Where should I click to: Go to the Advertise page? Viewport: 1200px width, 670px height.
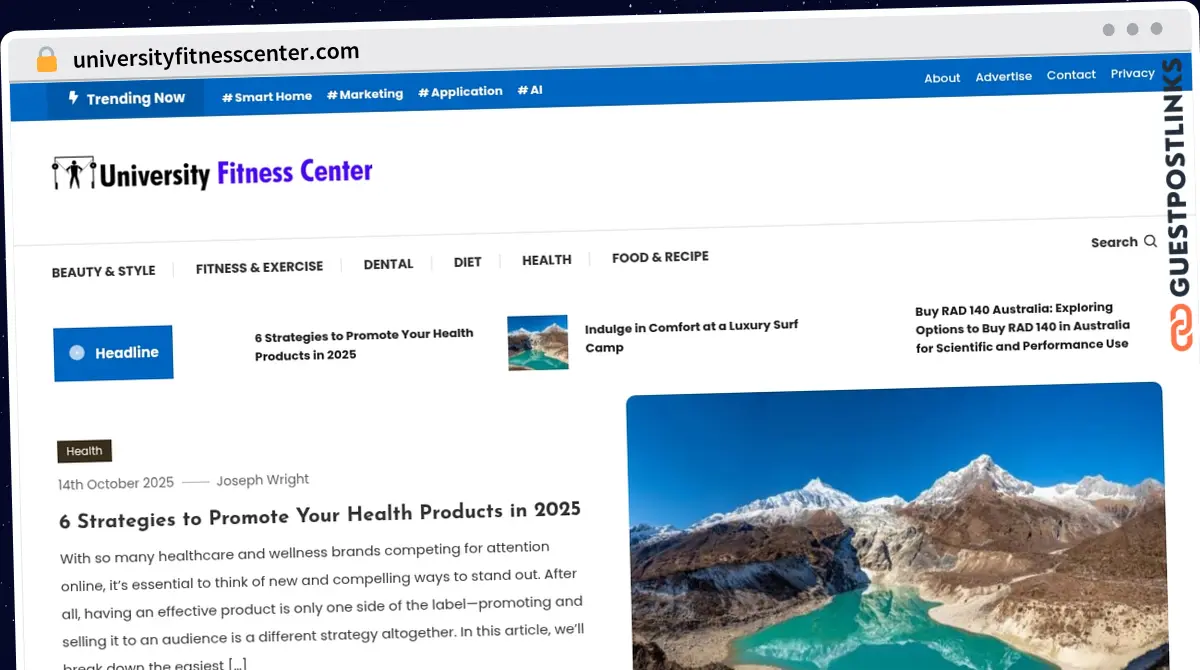1004,76
